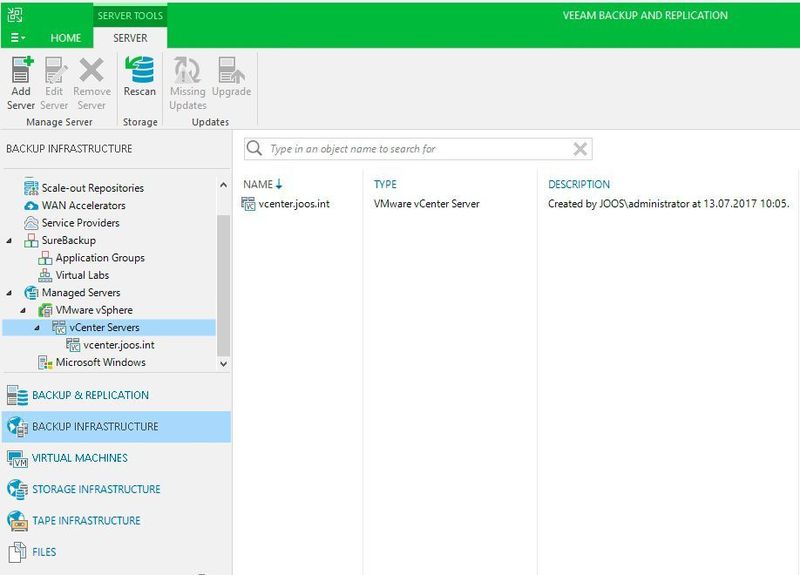Click the tree scrollbar down arrow
800x575 pixels.
(x=223, y=364)
